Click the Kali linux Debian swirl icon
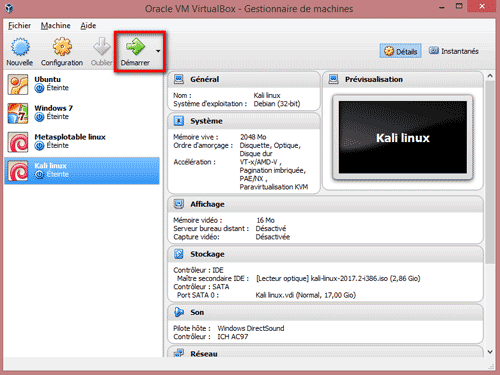The image size is (500, 375). click(x=18, y=171)
